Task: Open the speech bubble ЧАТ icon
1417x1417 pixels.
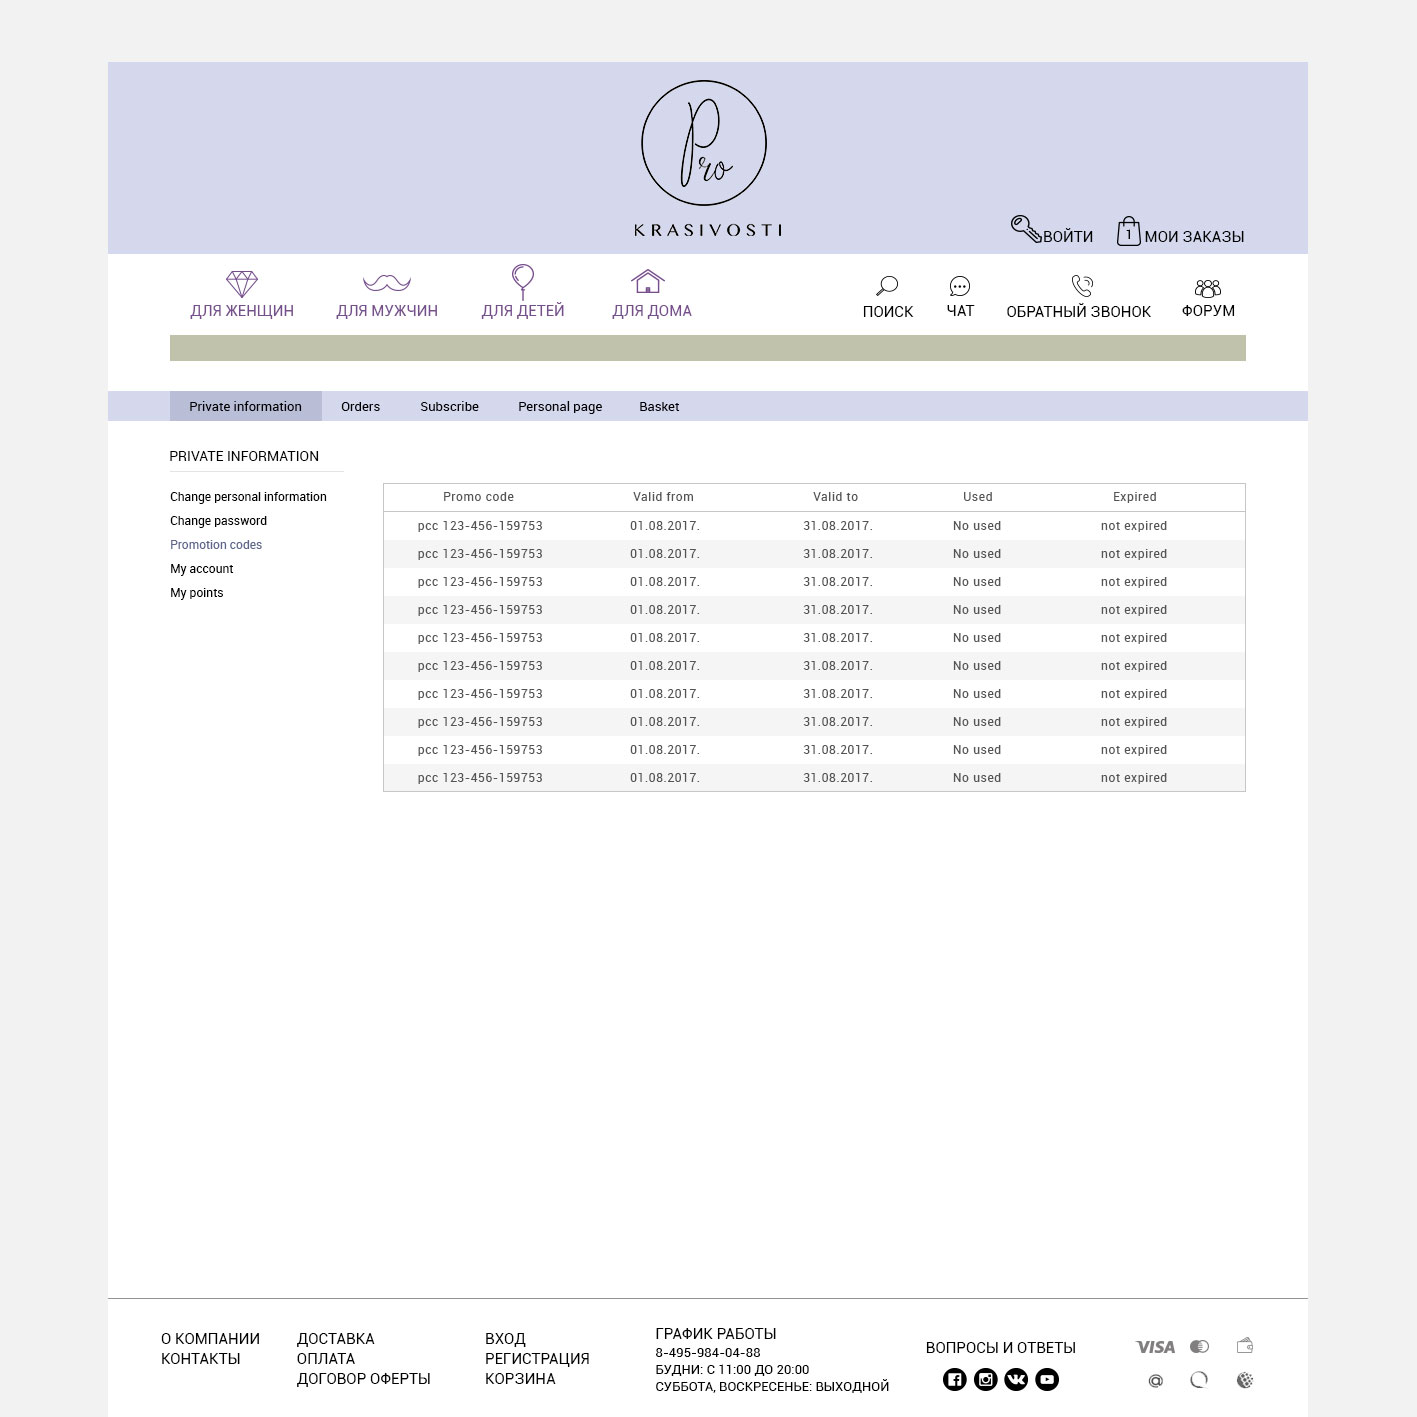Action: (960, 286)
